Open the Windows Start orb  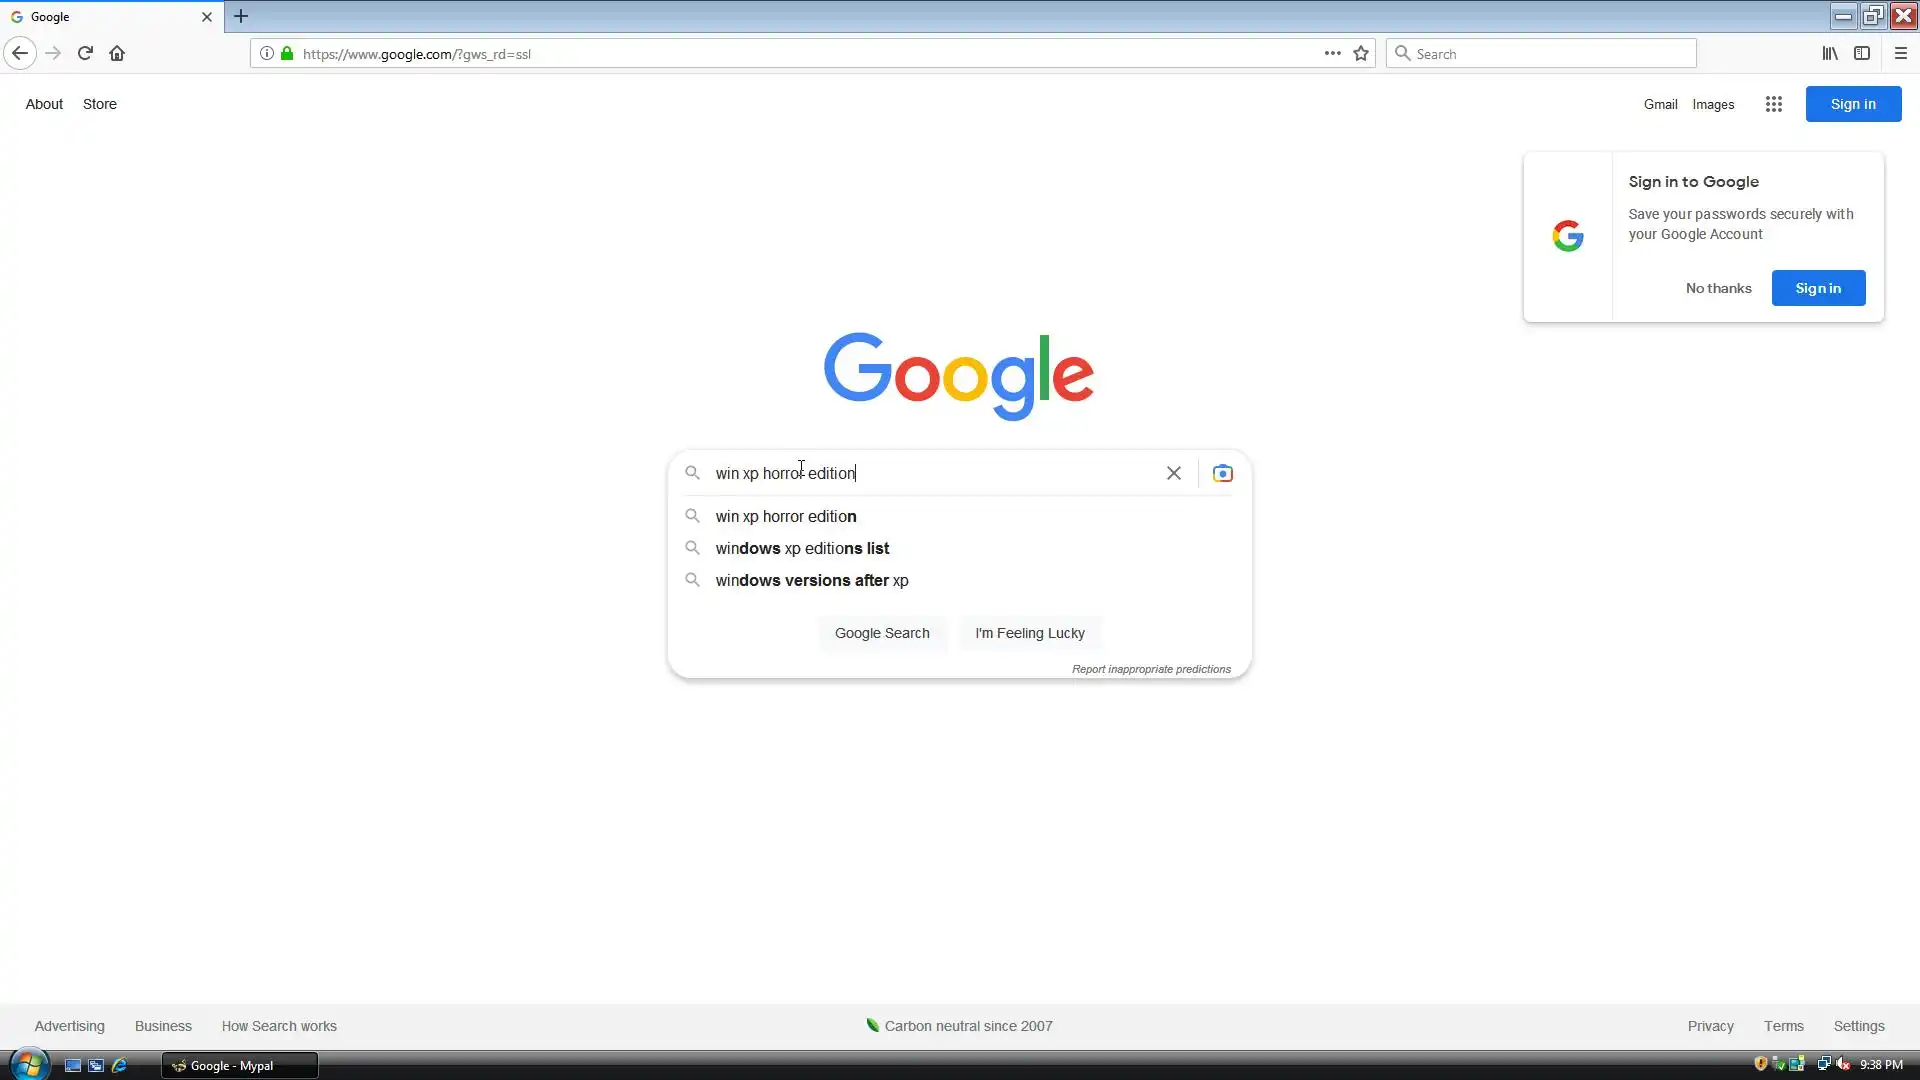point(29,1064)
